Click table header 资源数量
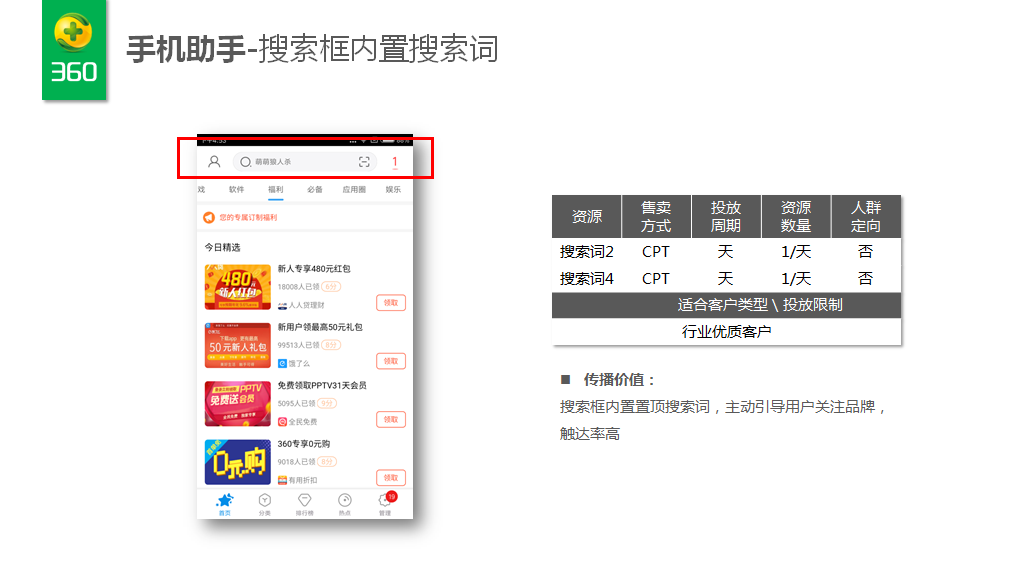This screenshot has height=564, width=1019. coord(795,216)
